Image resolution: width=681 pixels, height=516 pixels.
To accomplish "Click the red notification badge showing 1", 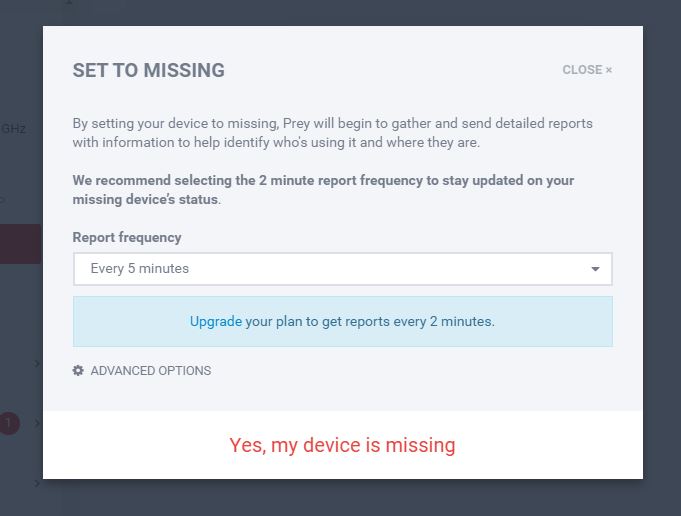I will (x=9, y=424).
